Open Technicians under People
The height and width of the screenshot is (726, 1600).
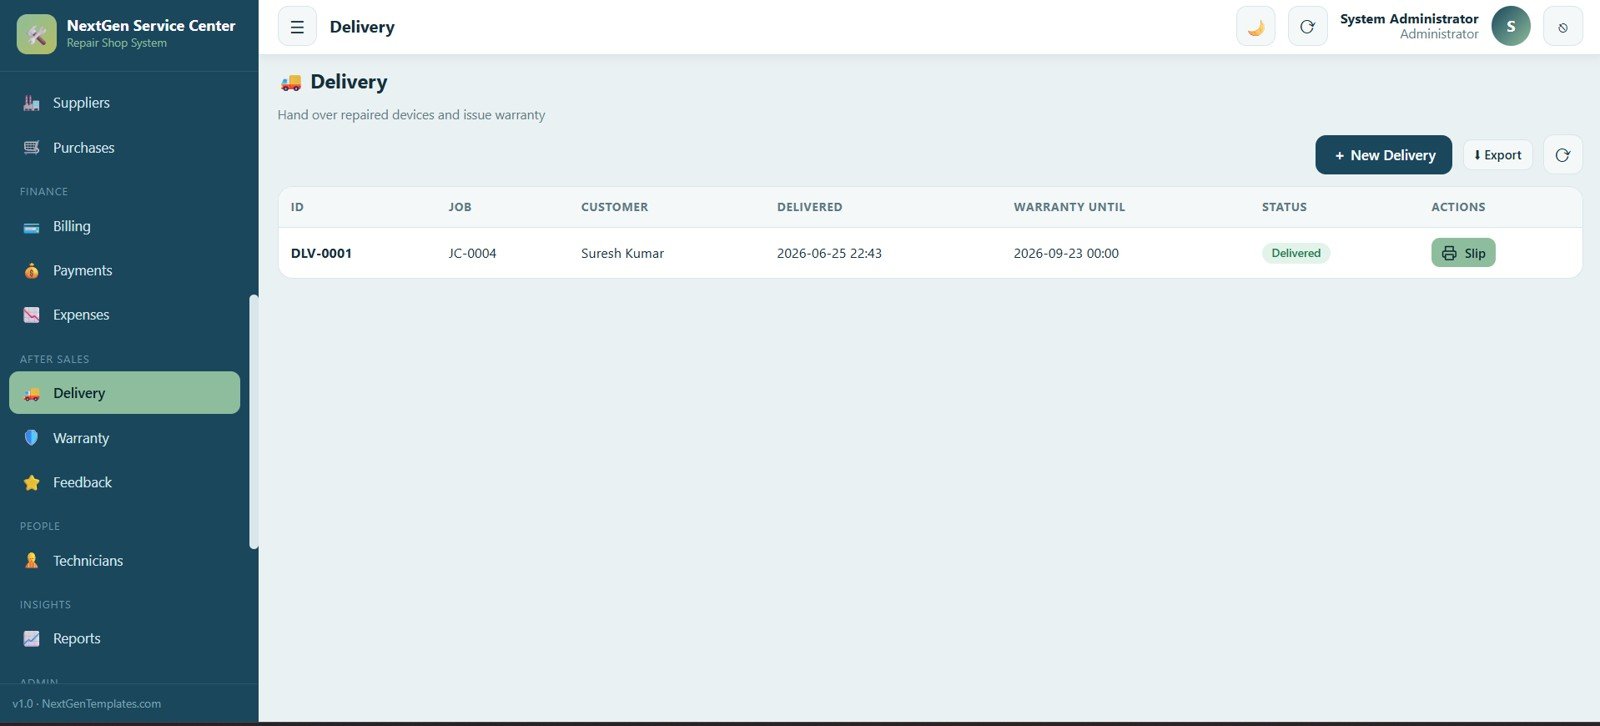pyautogui.click(x=124, y=561)
